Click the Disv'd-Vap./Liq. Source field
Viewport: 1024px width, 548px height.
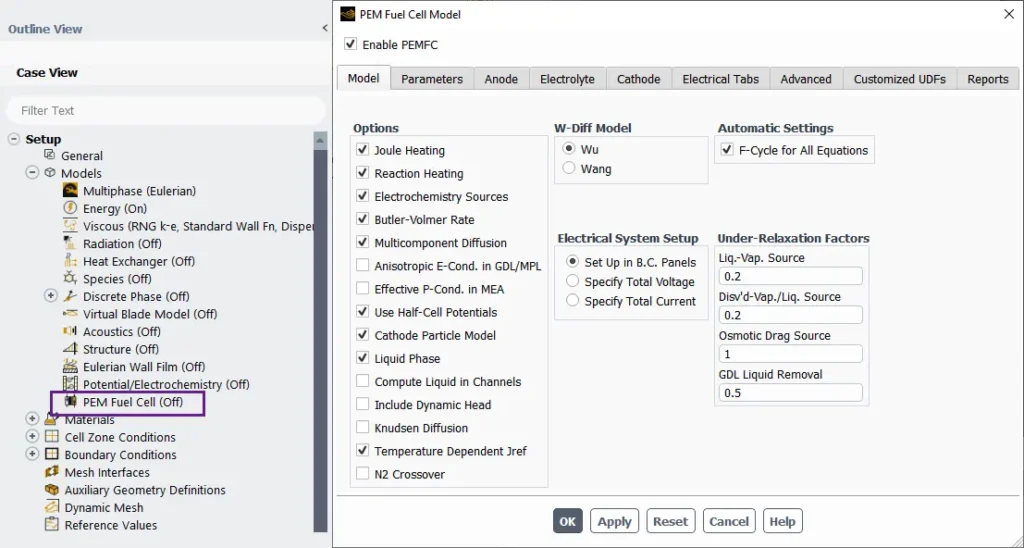pyautogui.click(x=790, y=315)
